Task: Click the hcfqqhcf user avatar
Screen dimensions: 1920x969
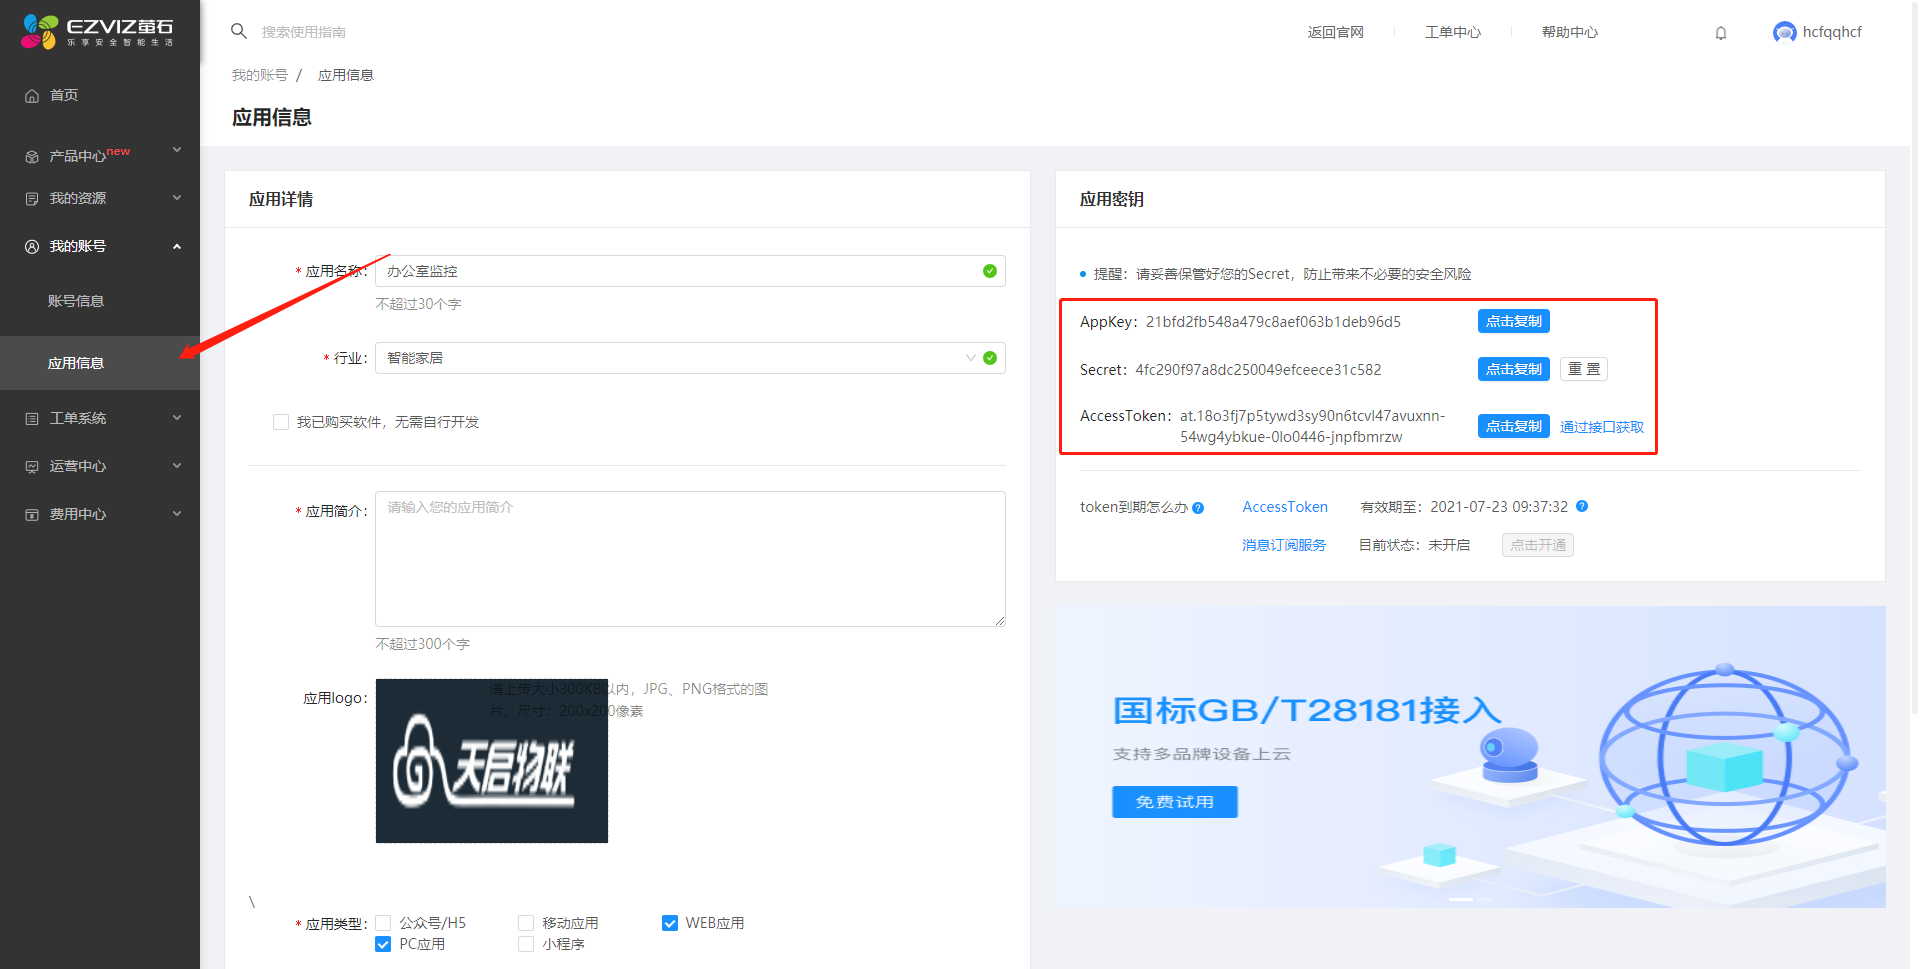Action: click(1784, 33)
